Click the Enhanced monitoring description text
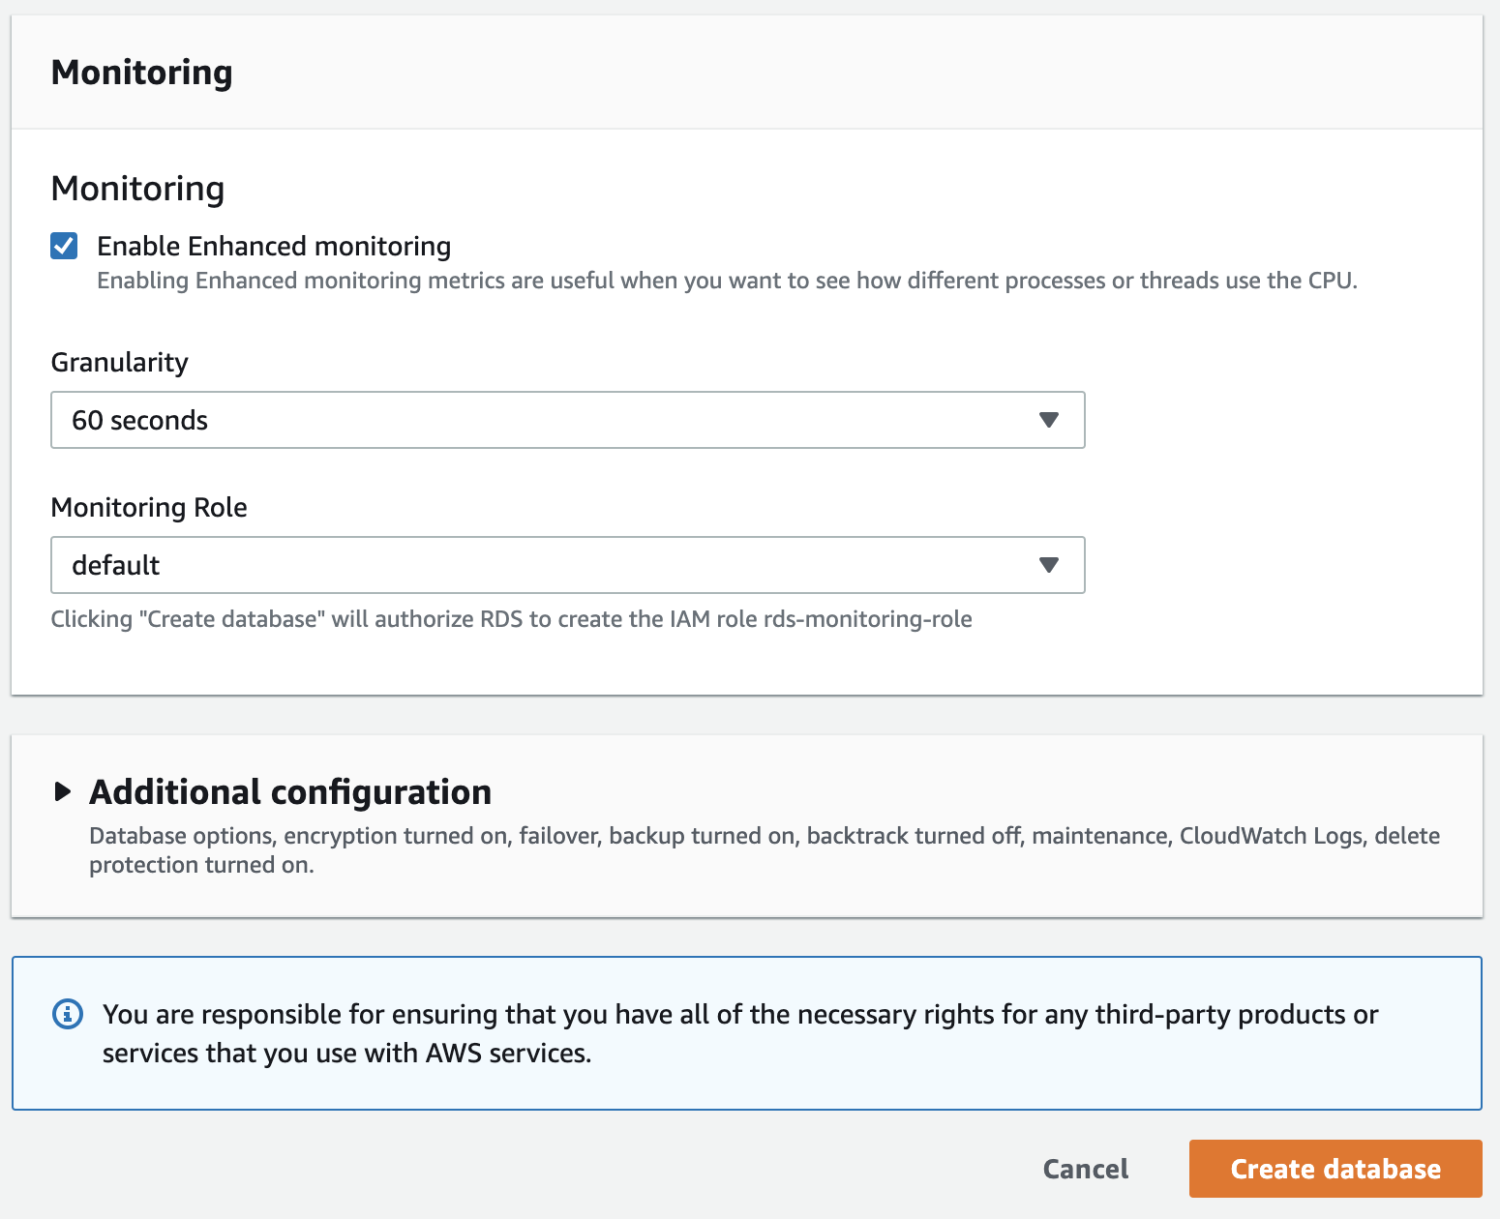The width and height of the screenshot is (1500, 1219). [726, 281]
